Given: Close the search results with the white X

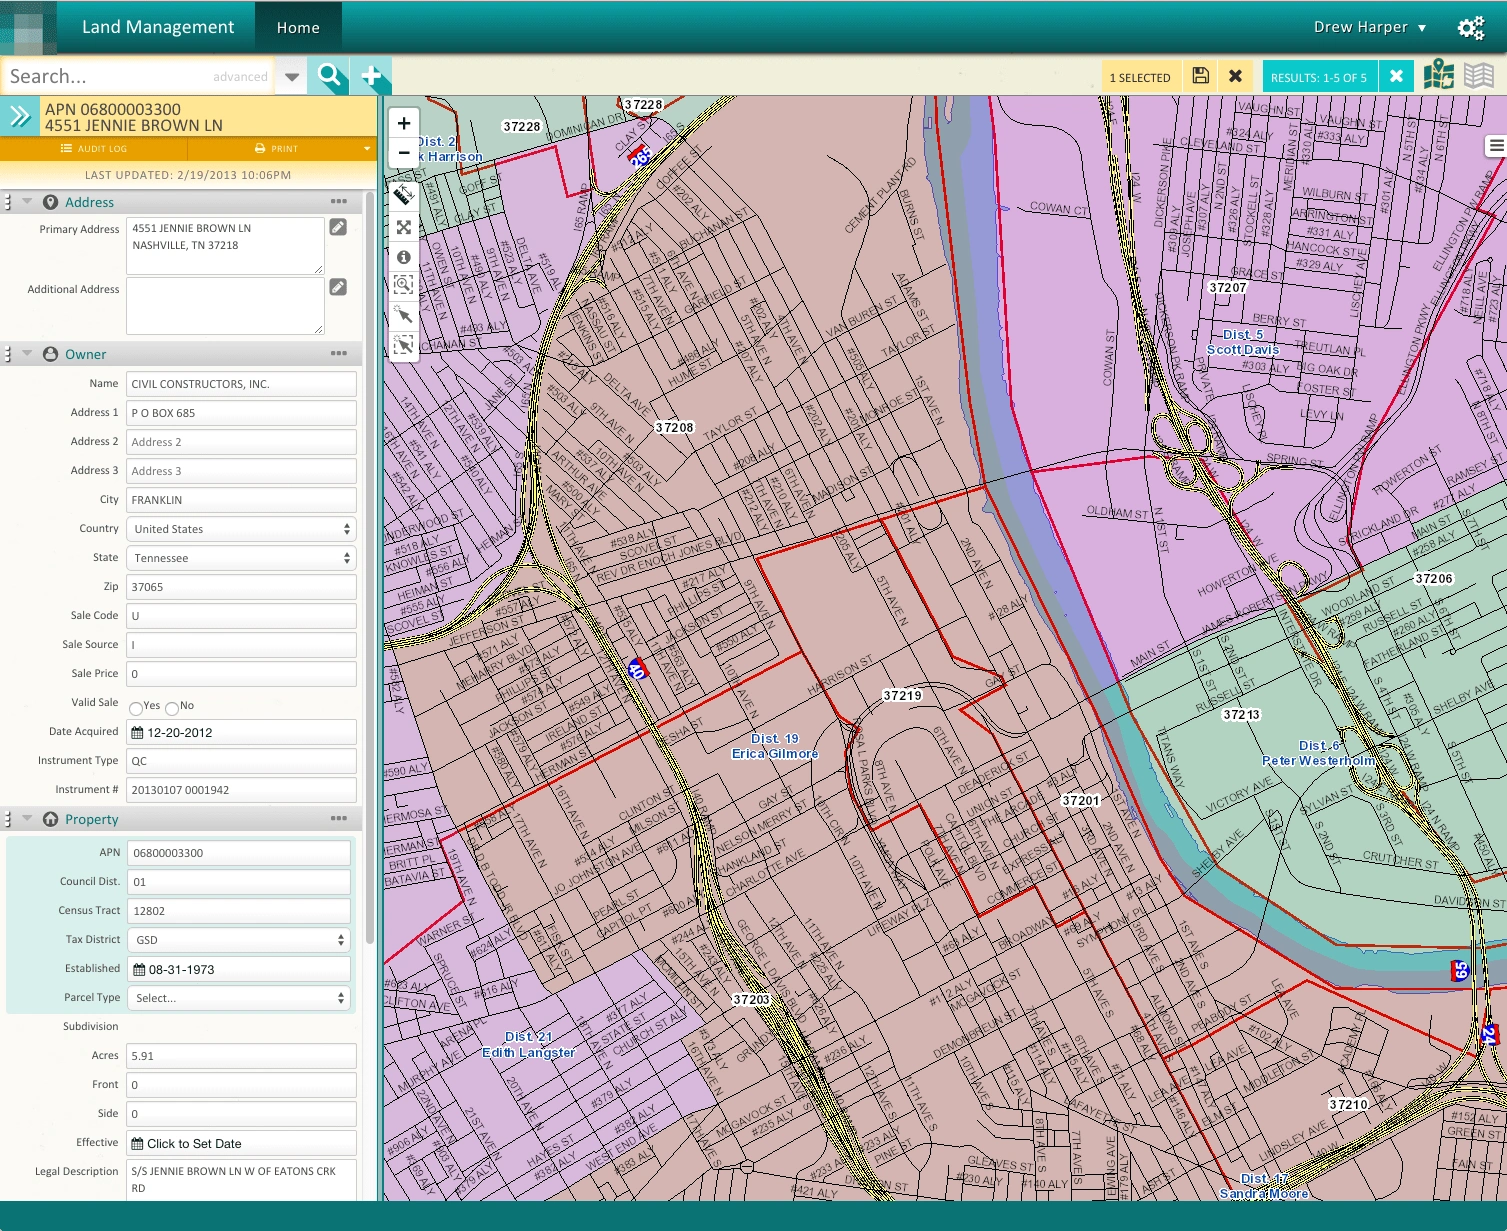Looking at the screenshot, I should [x=1396, y=76].
